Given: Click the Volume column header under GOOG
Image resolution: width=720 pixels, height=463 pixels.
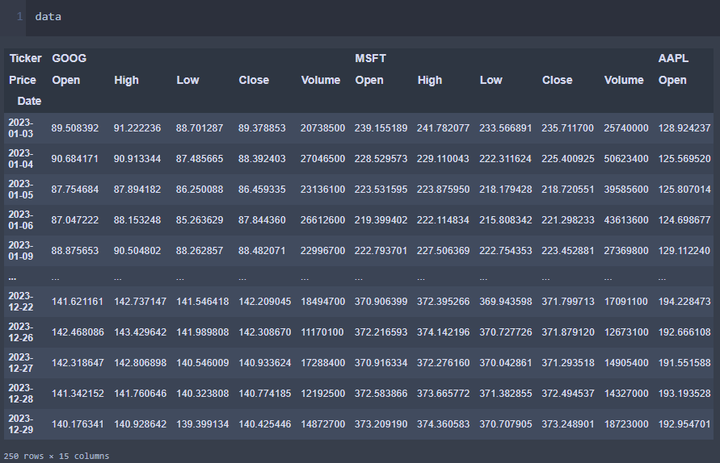Looking at the screenshot, I should [321, 80].
